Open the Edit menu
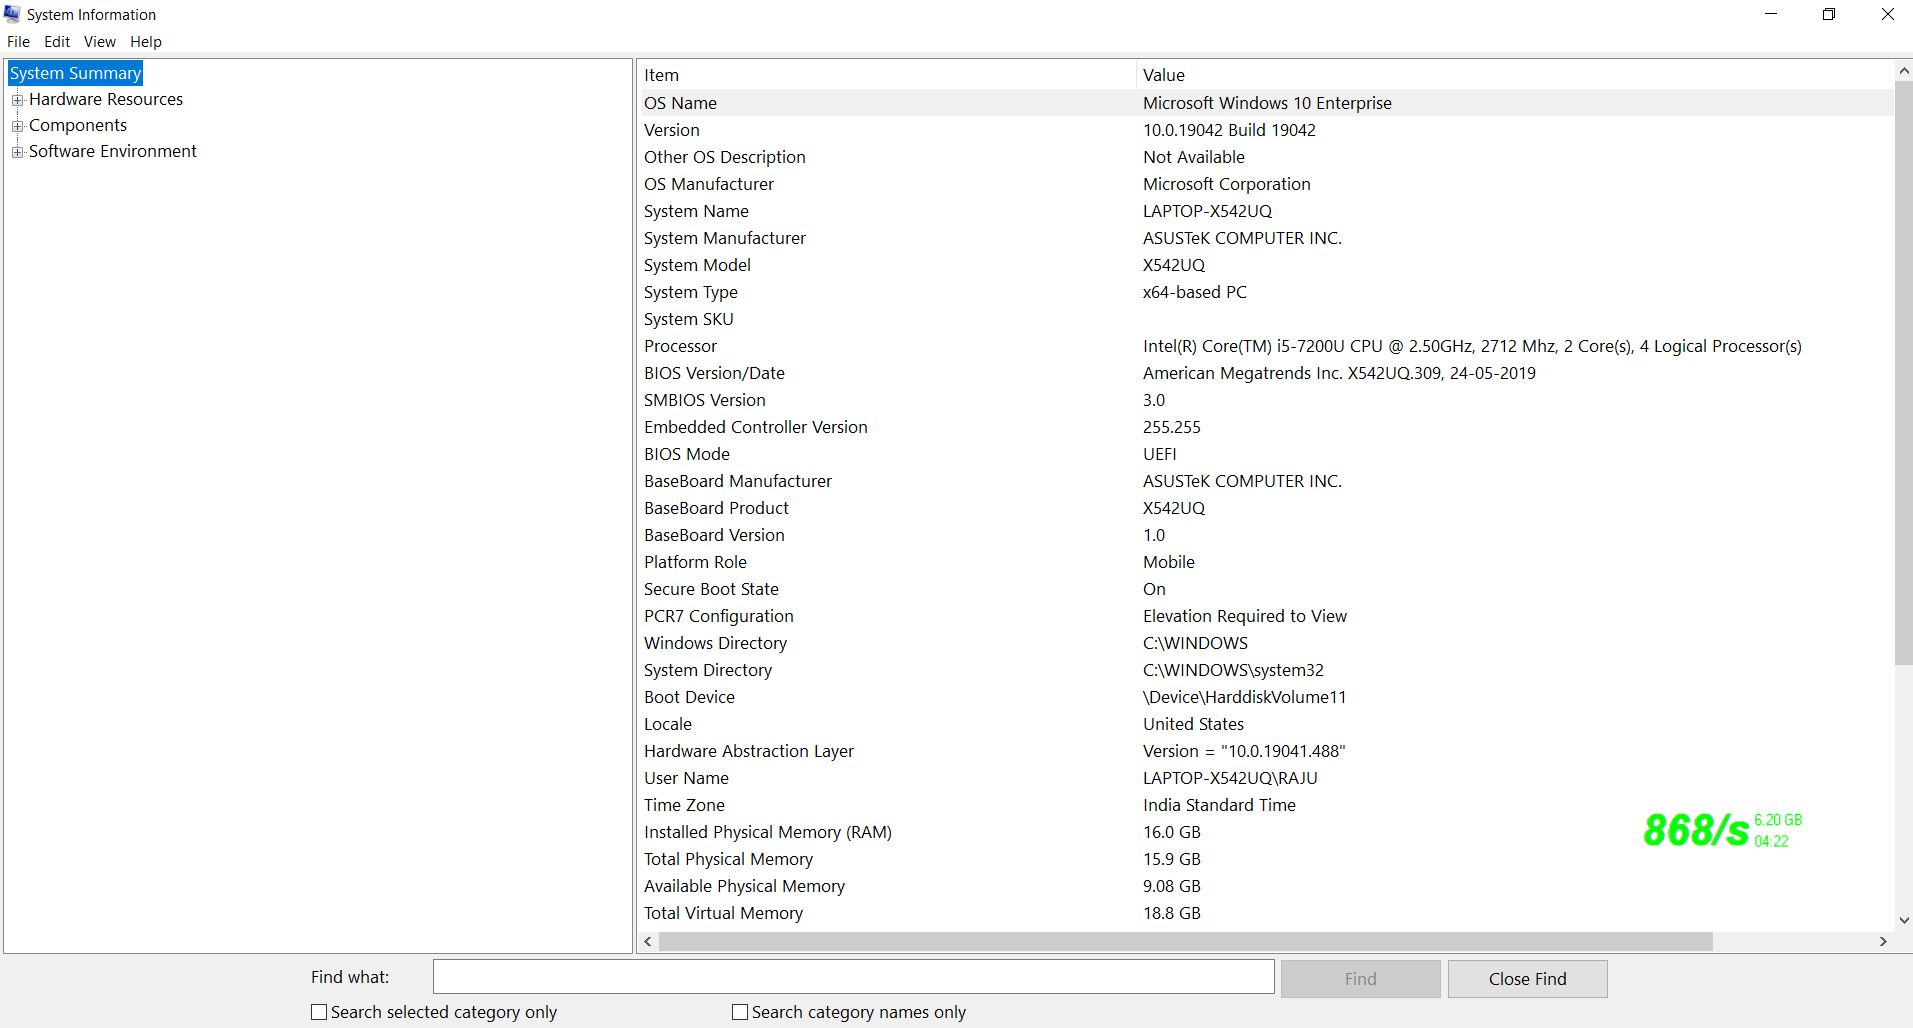This screenshot has height=1028, width=1913. click(57, 42)
